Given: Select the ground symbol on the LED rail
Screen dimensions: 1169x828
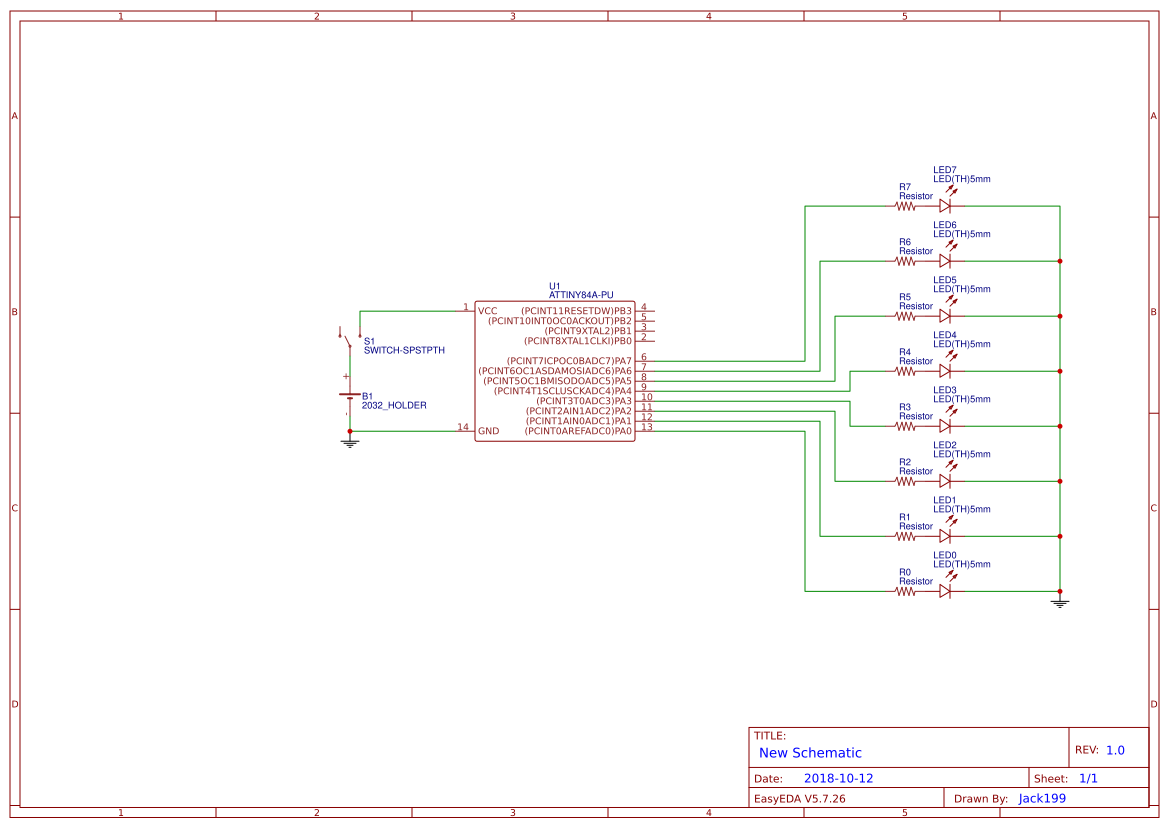Looking at the screenshot, I should pyautogui.click(x=1059, y=603).
